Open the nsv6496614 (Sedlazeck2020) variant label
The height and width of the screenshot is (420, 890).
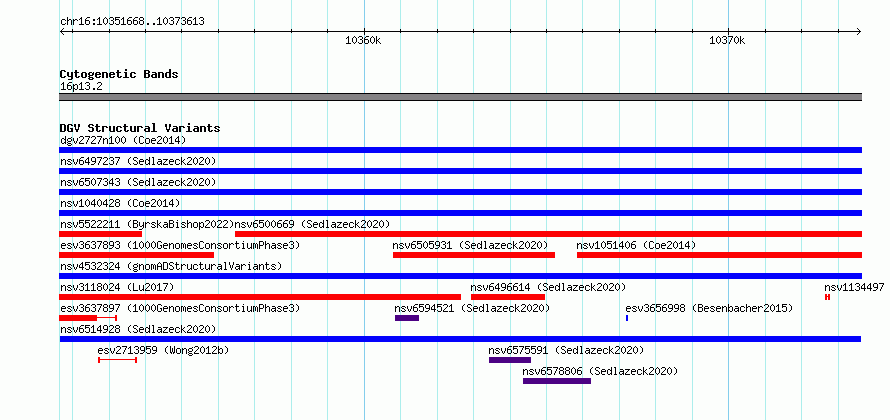point(548,287)
